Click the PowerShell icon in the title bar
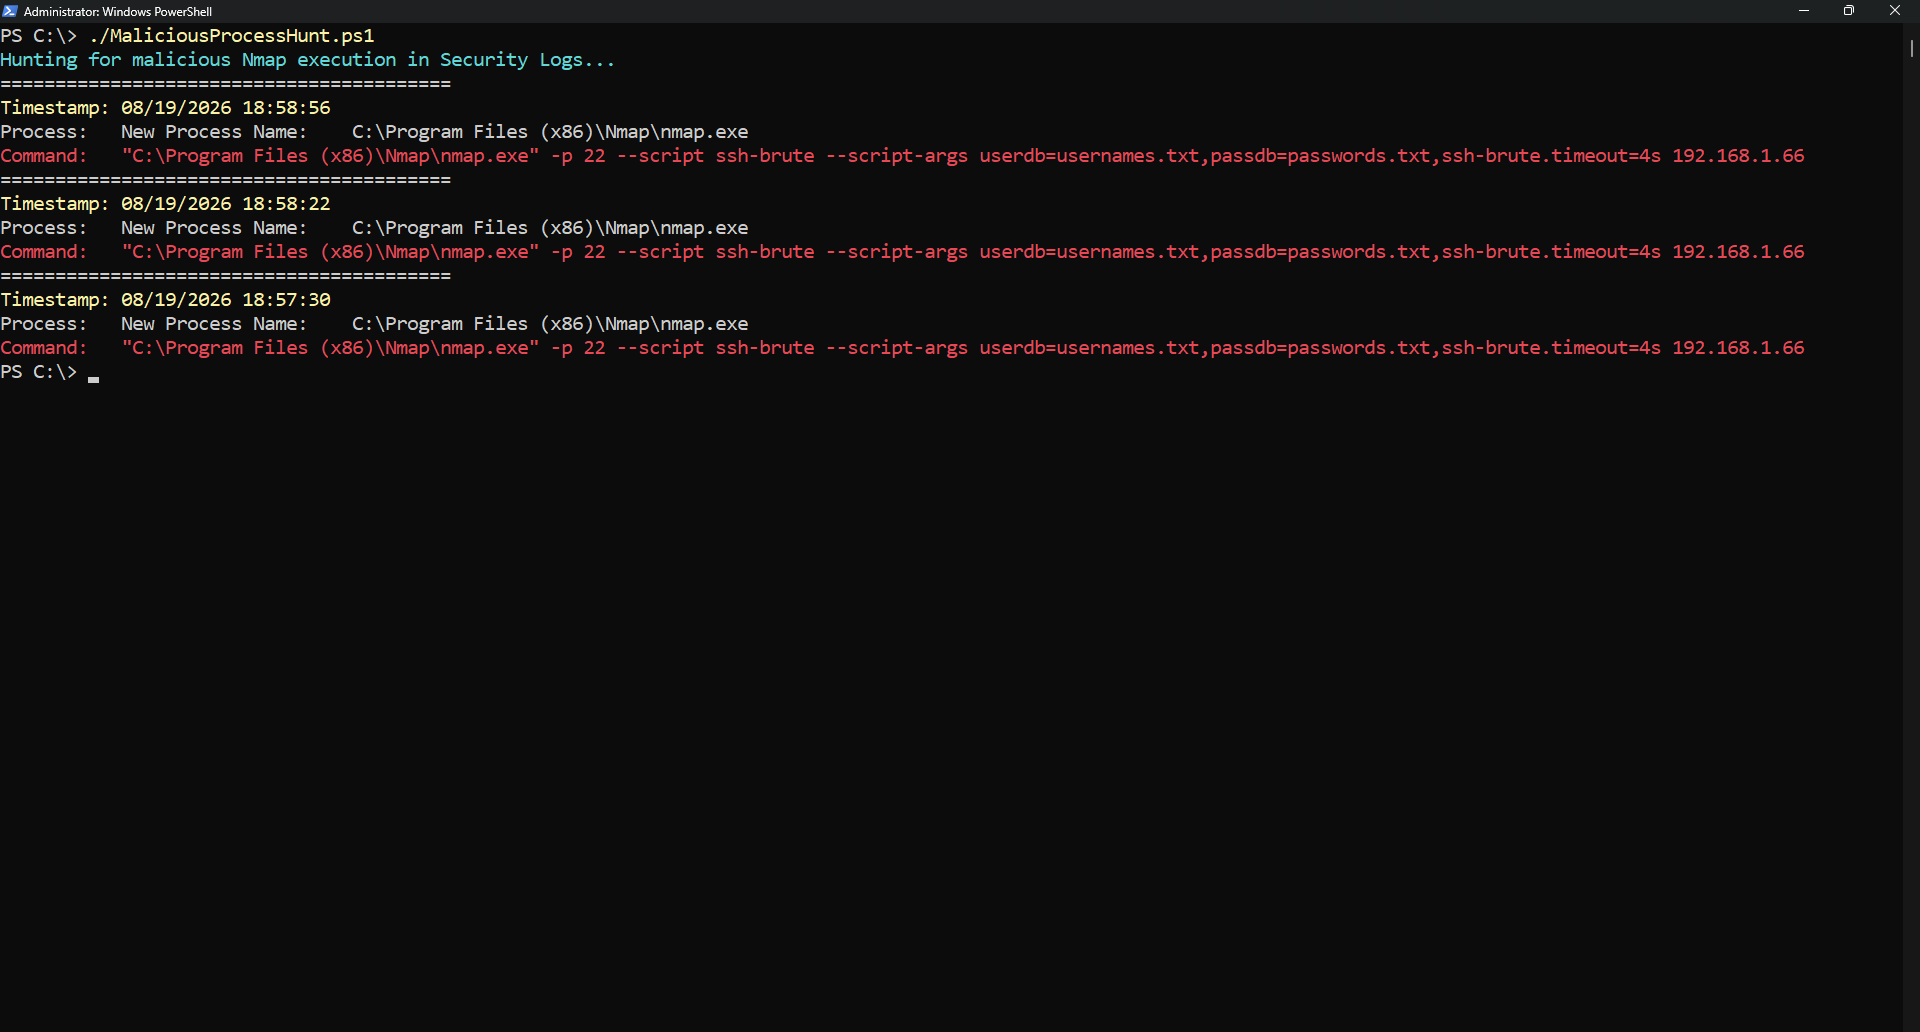 tap(10, 11)
